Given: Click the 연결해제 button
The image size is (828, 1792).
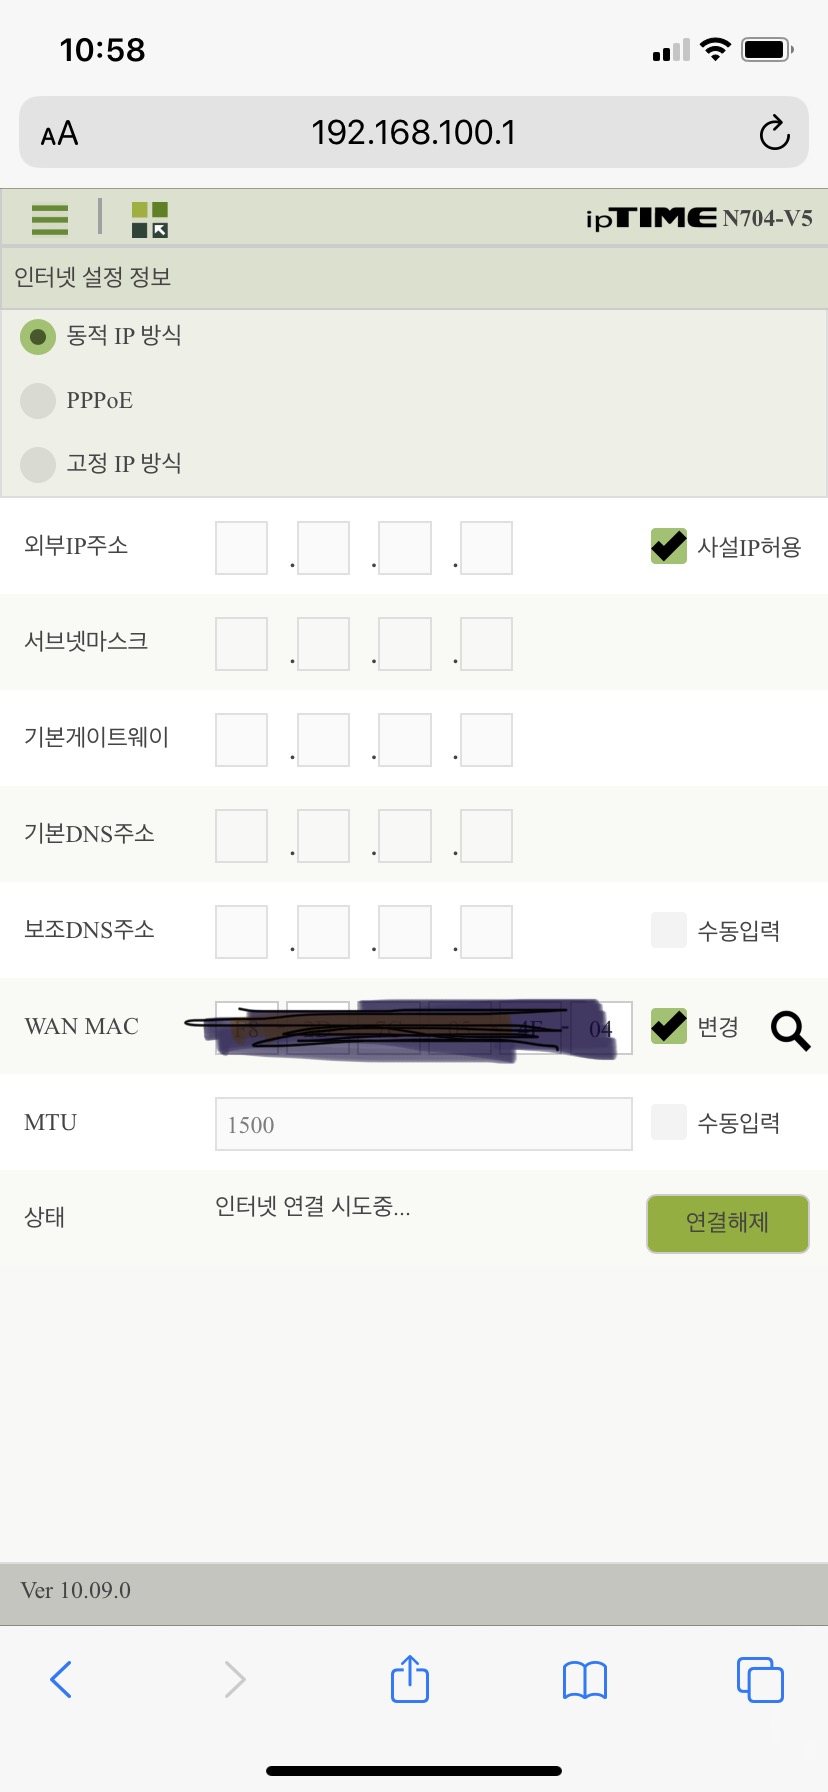Looking at the screenshot, I should [728, 1223].
